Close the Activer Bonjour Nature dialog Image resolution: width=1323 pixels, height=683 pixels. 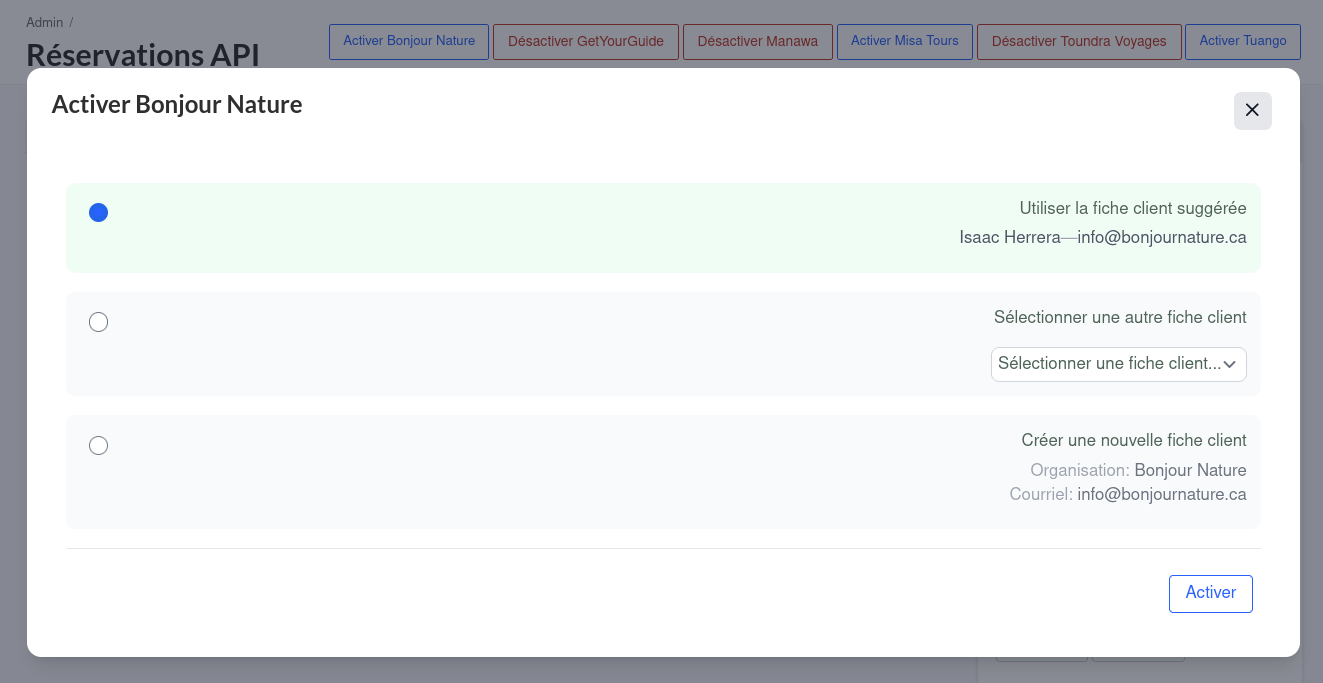[1252, 111]
